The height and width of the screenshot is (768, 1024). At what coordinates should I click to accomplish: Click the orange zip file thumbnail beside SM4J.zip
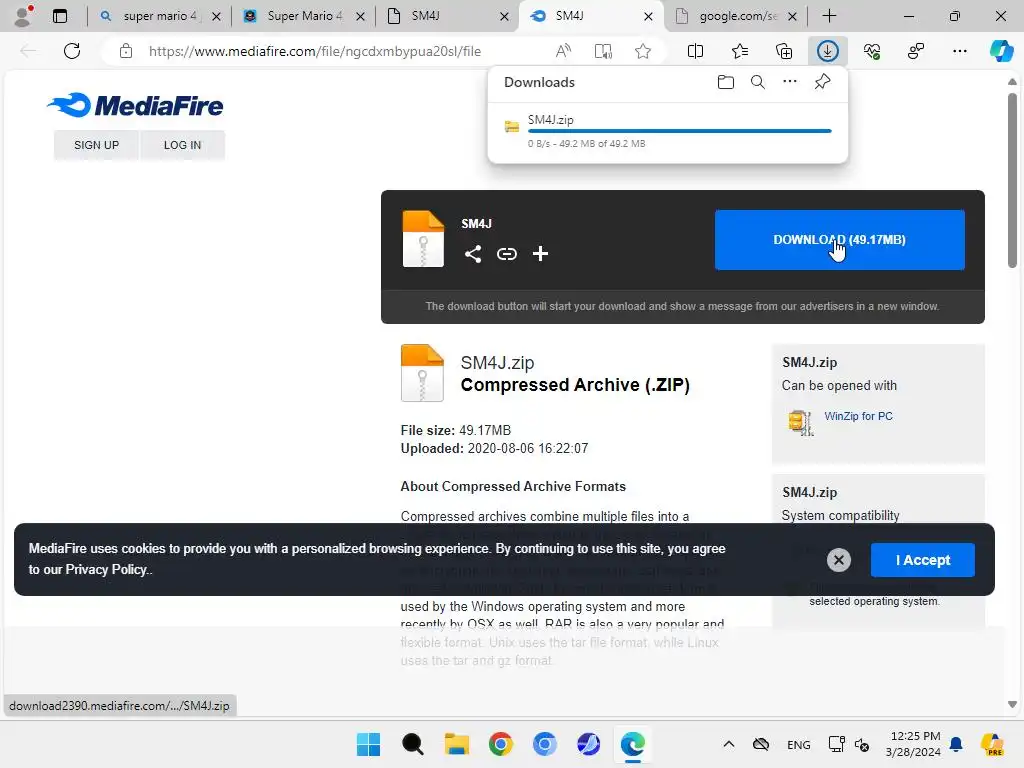pyautogui.click(x=422, y=373)
